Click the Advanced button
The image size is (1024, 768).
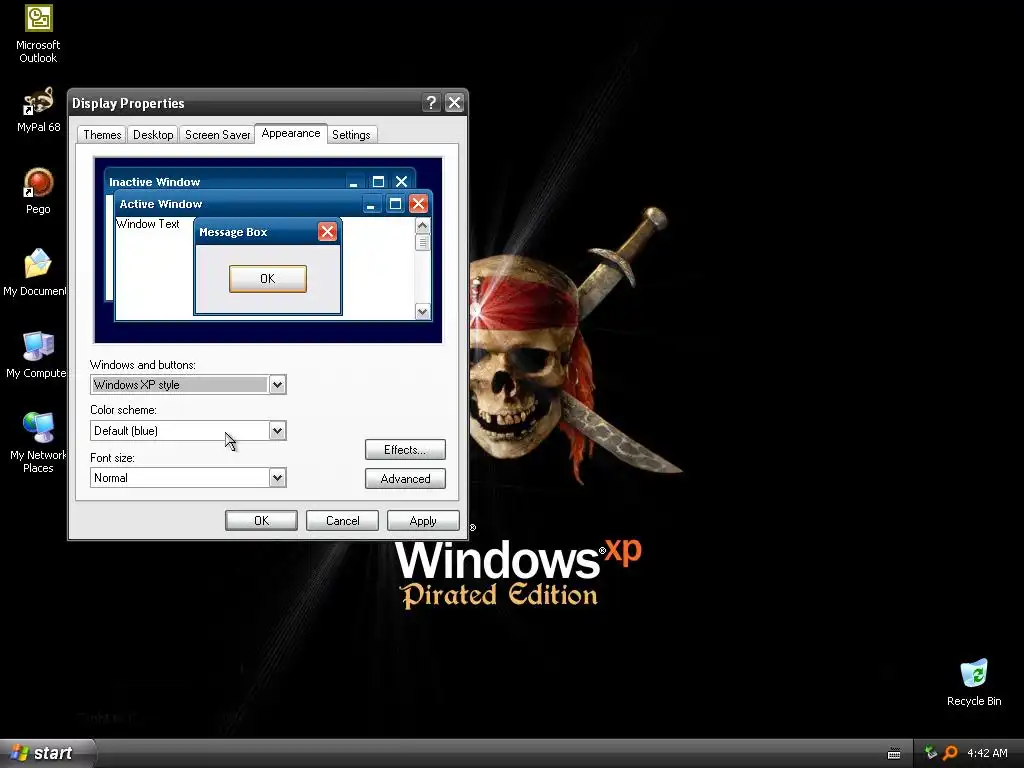405,479
